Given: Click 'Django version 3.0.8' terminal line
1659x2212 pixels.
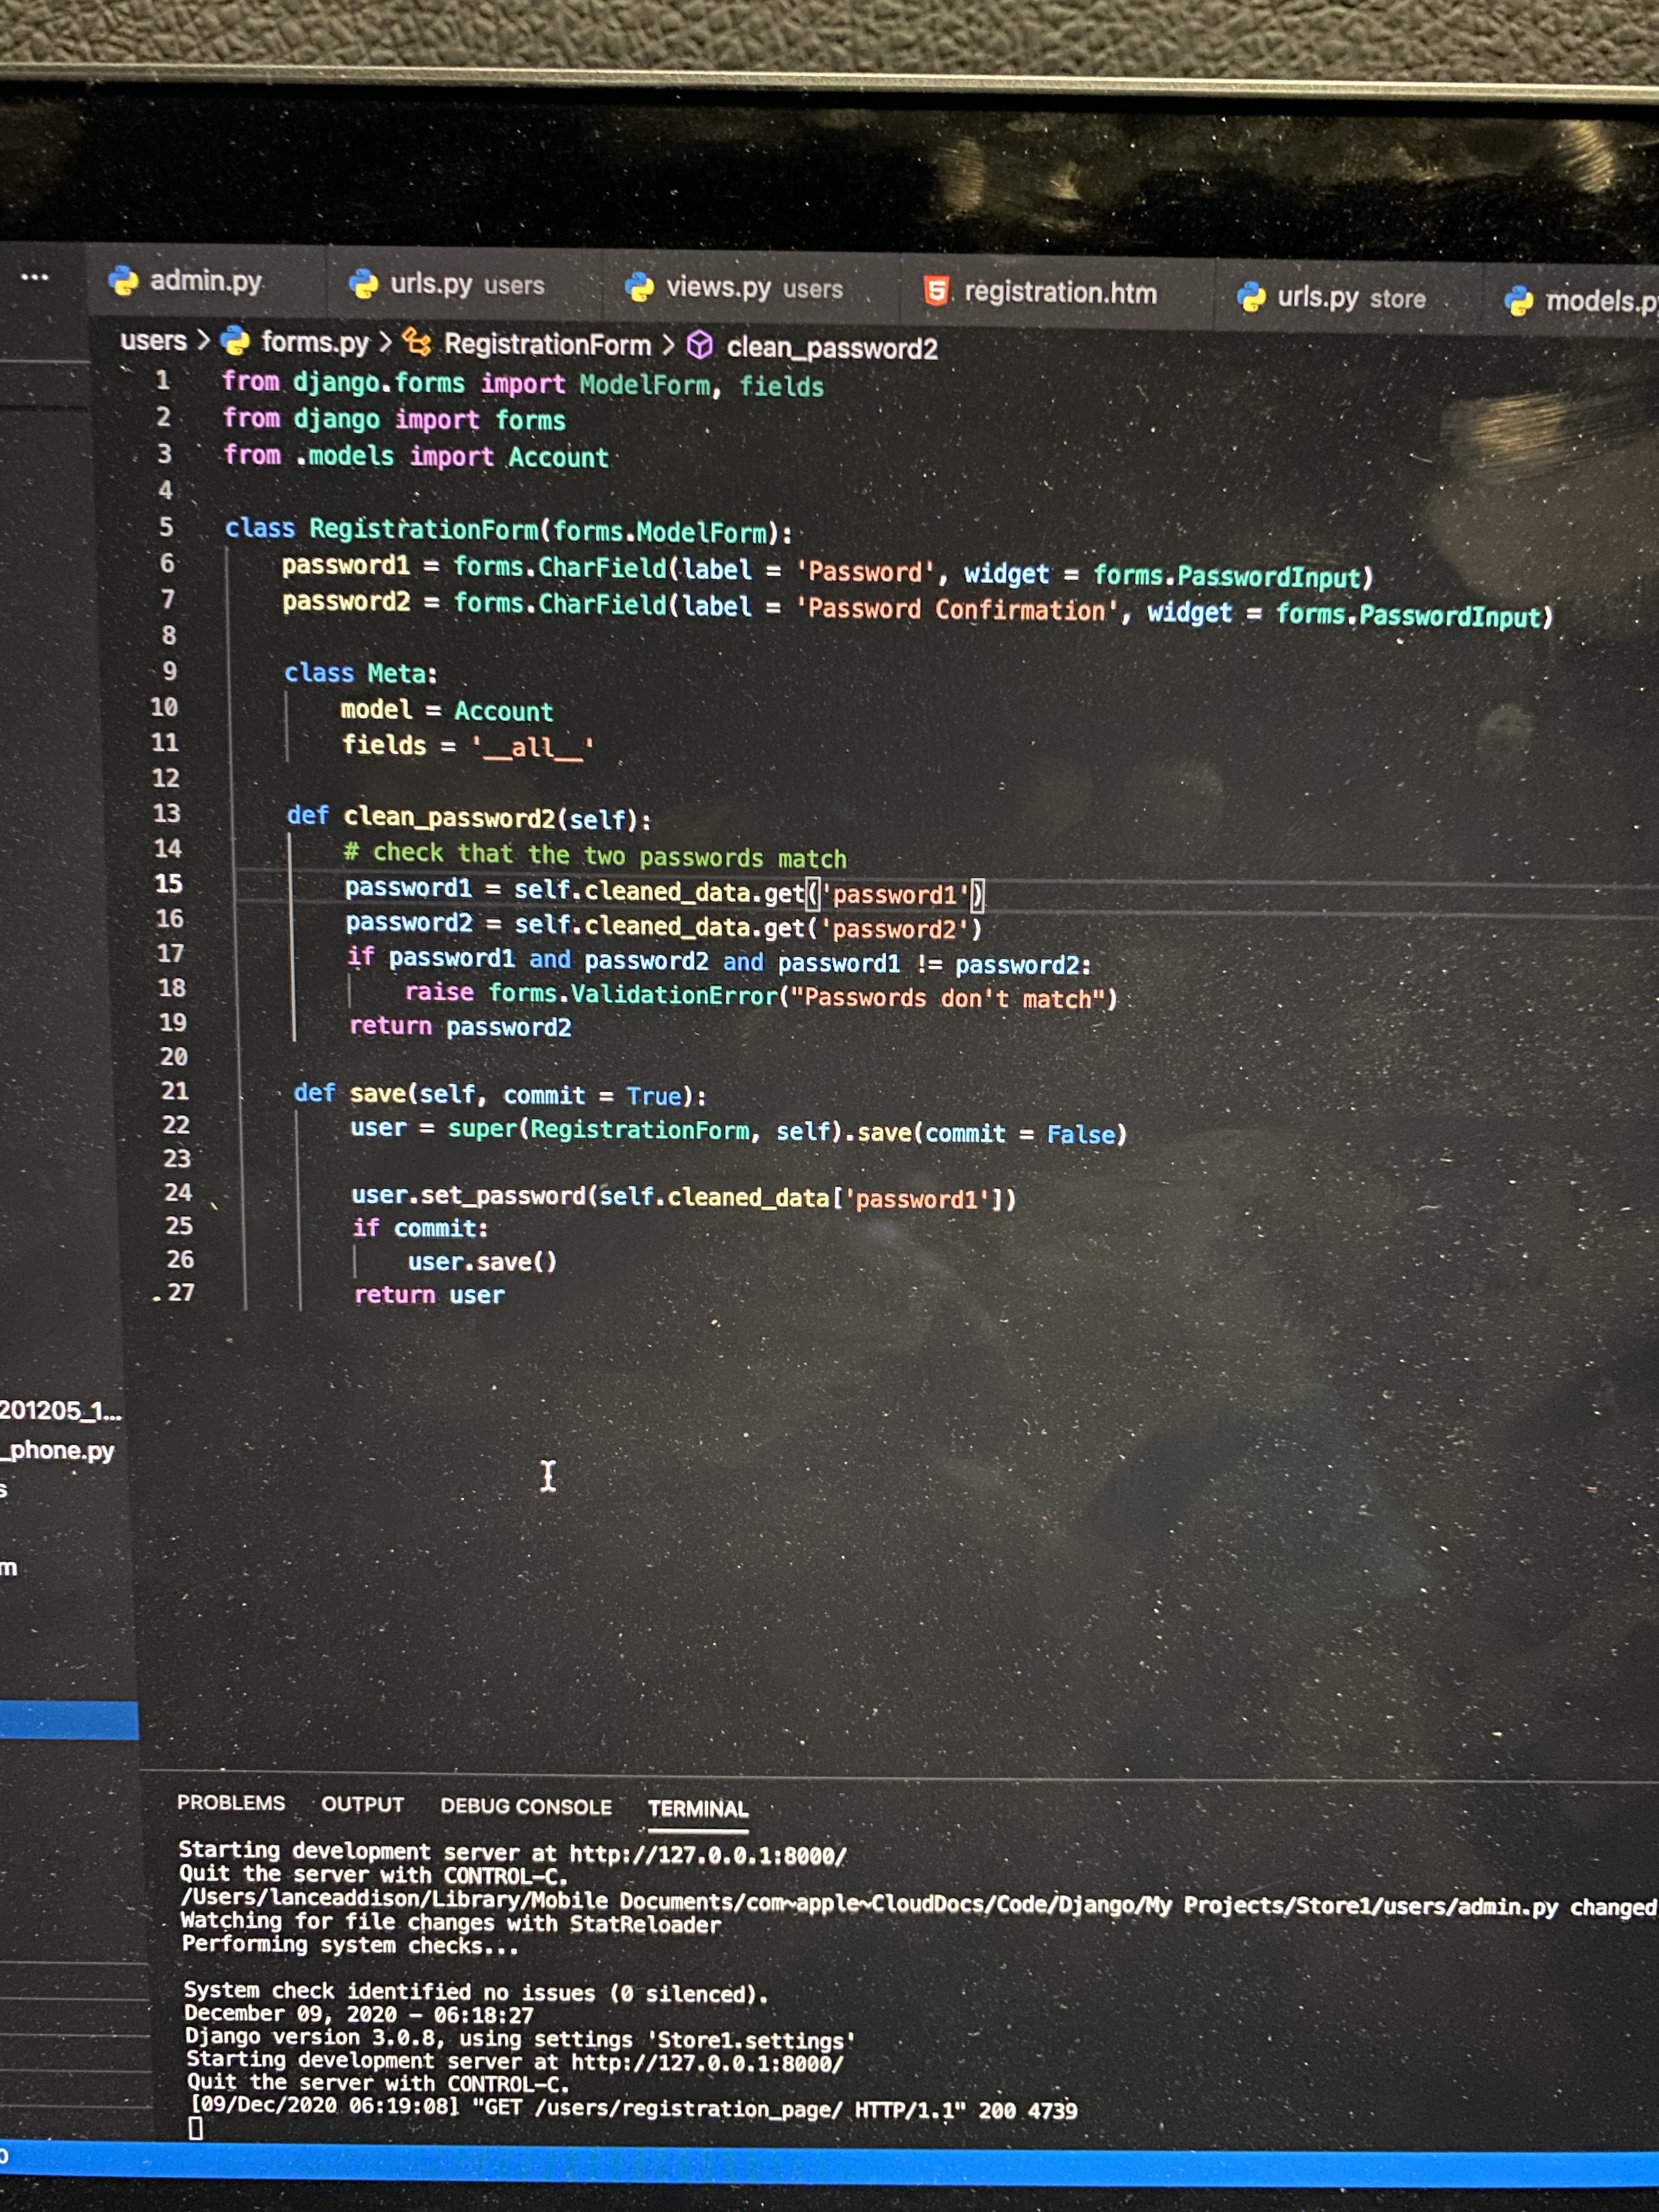Looking at the screenshot, I should pos(521,2038).
